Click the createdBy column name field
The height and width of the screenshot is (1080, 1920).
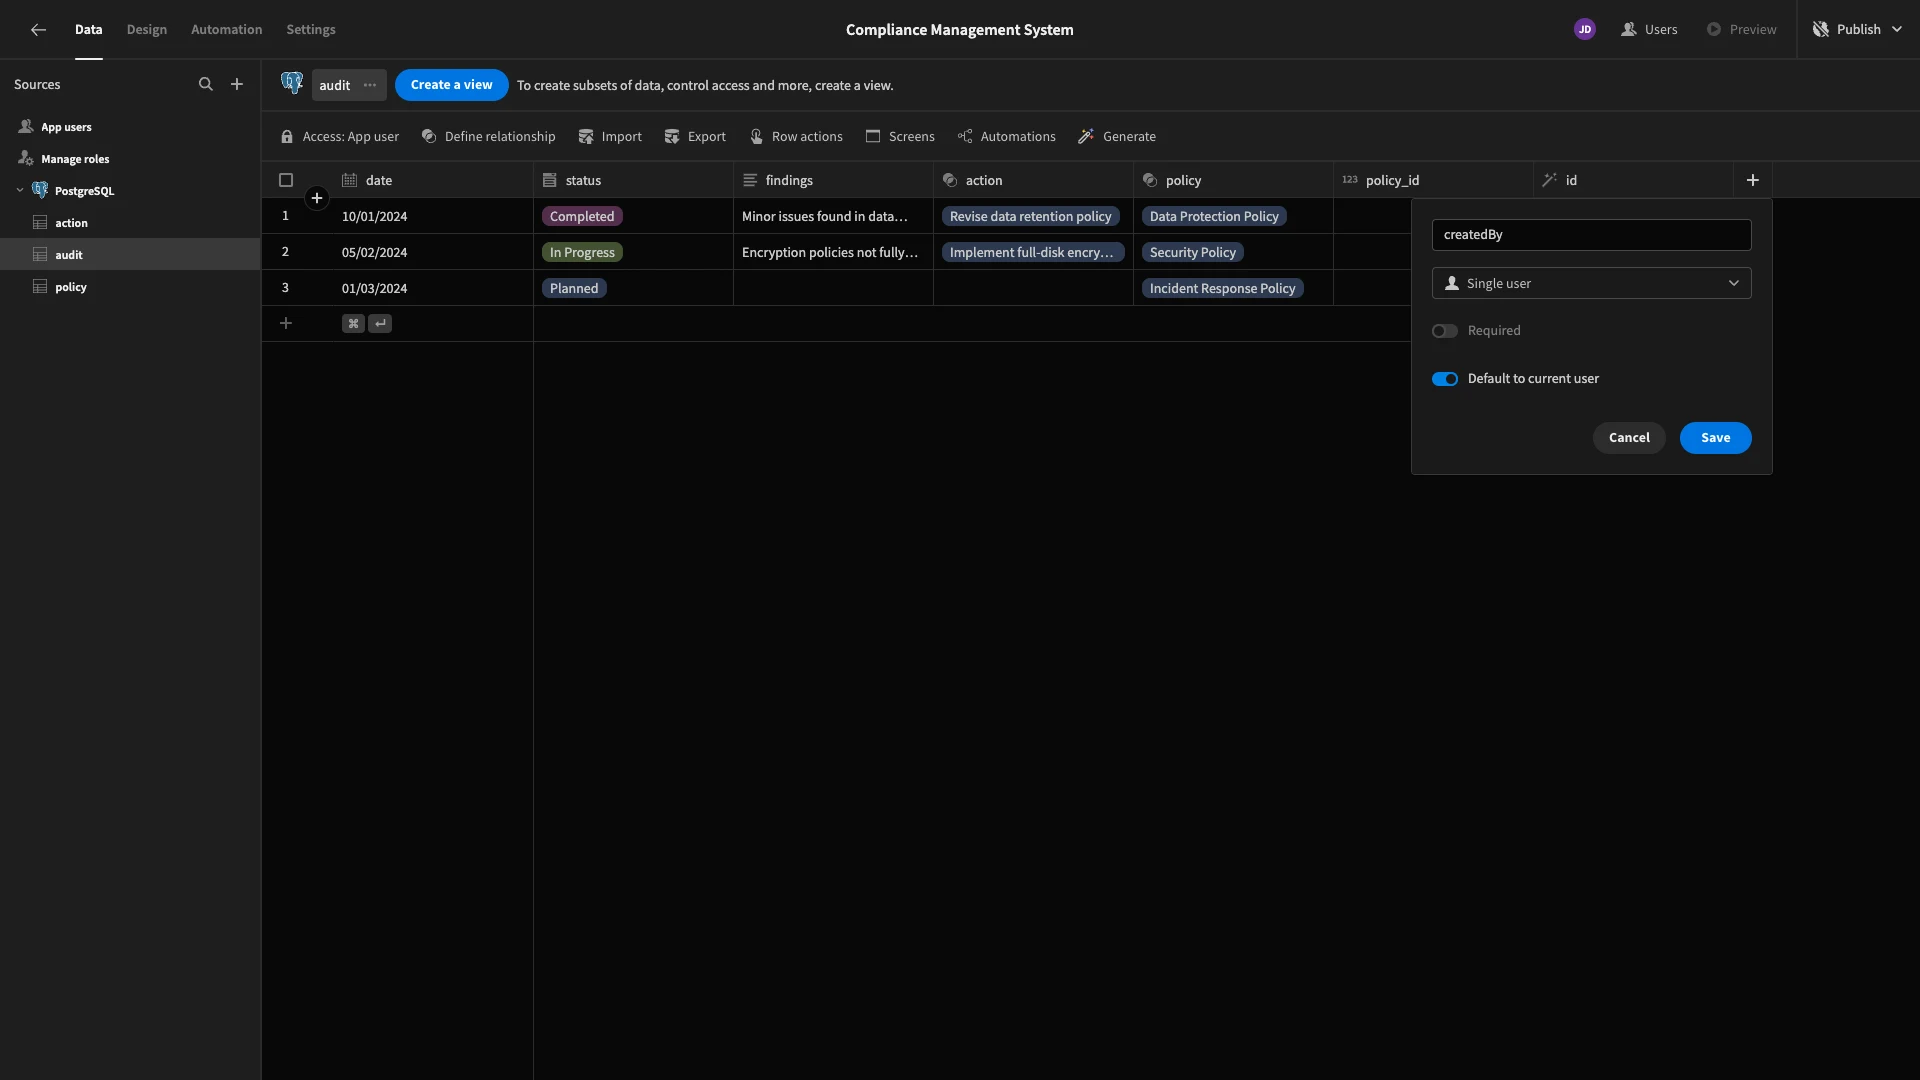coord(1591,235)
